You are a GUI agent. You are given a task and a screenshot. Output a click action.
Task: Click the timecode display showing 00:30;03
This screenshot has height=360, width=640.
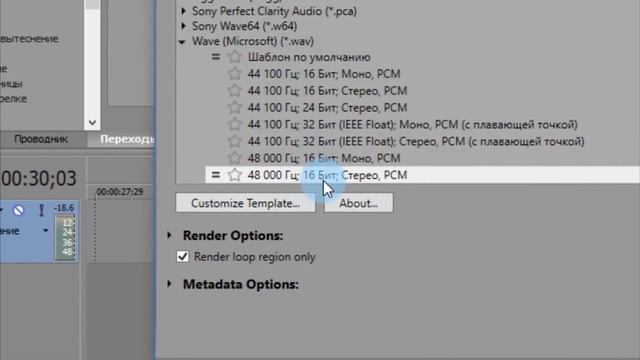click(38, 178)
